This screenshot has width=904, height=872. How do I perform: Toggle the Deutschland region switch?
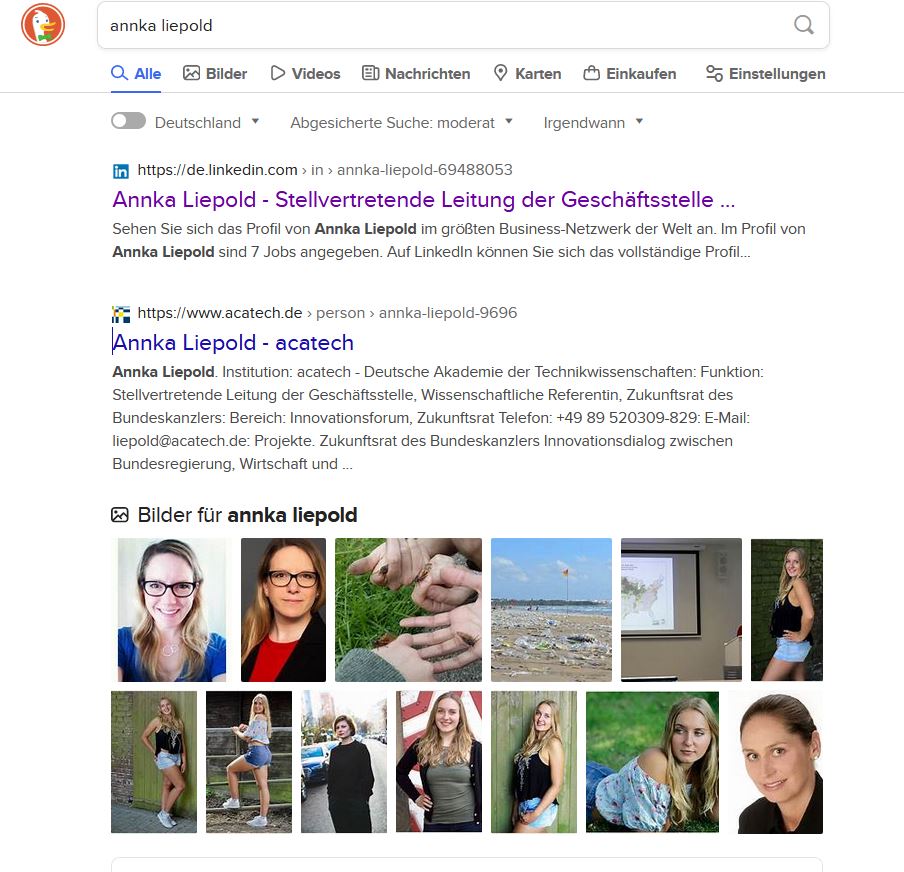pyautogui.click(x=128, y=121)
